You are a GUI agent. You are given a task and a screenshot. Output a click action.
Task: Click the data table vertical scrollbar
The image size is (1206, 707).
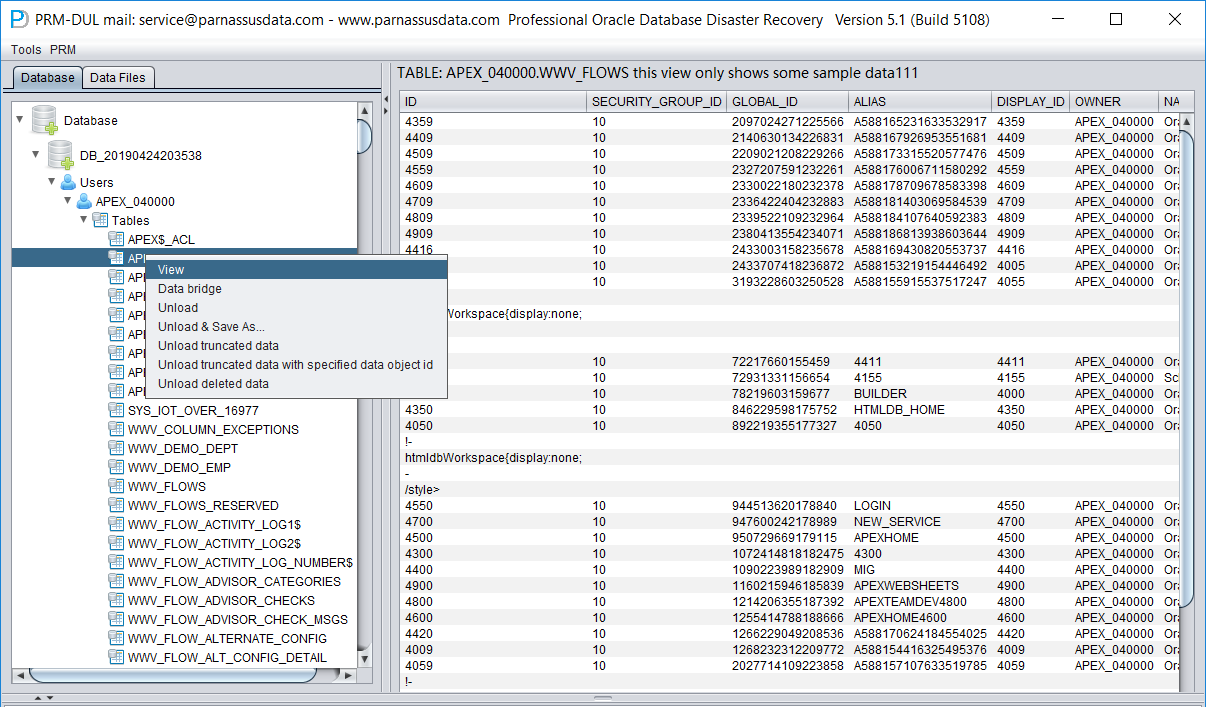1187,368
